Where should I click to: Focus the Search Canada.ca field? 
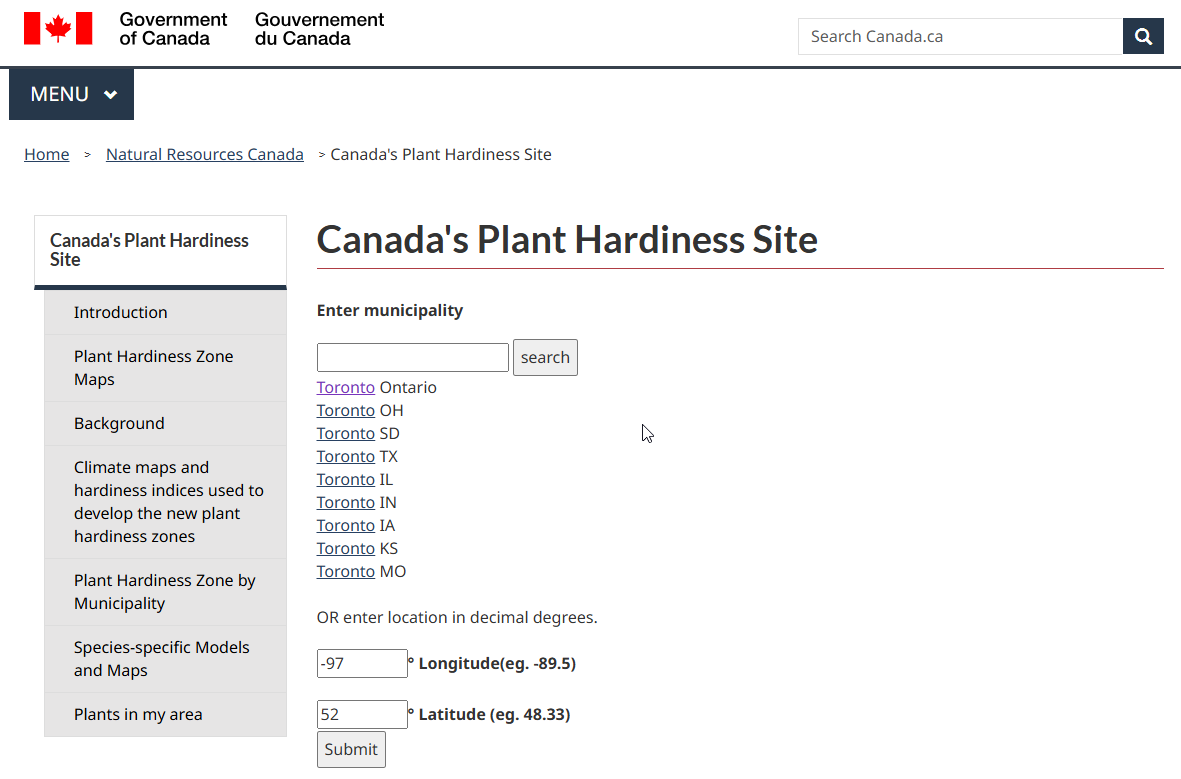[960, 36]
